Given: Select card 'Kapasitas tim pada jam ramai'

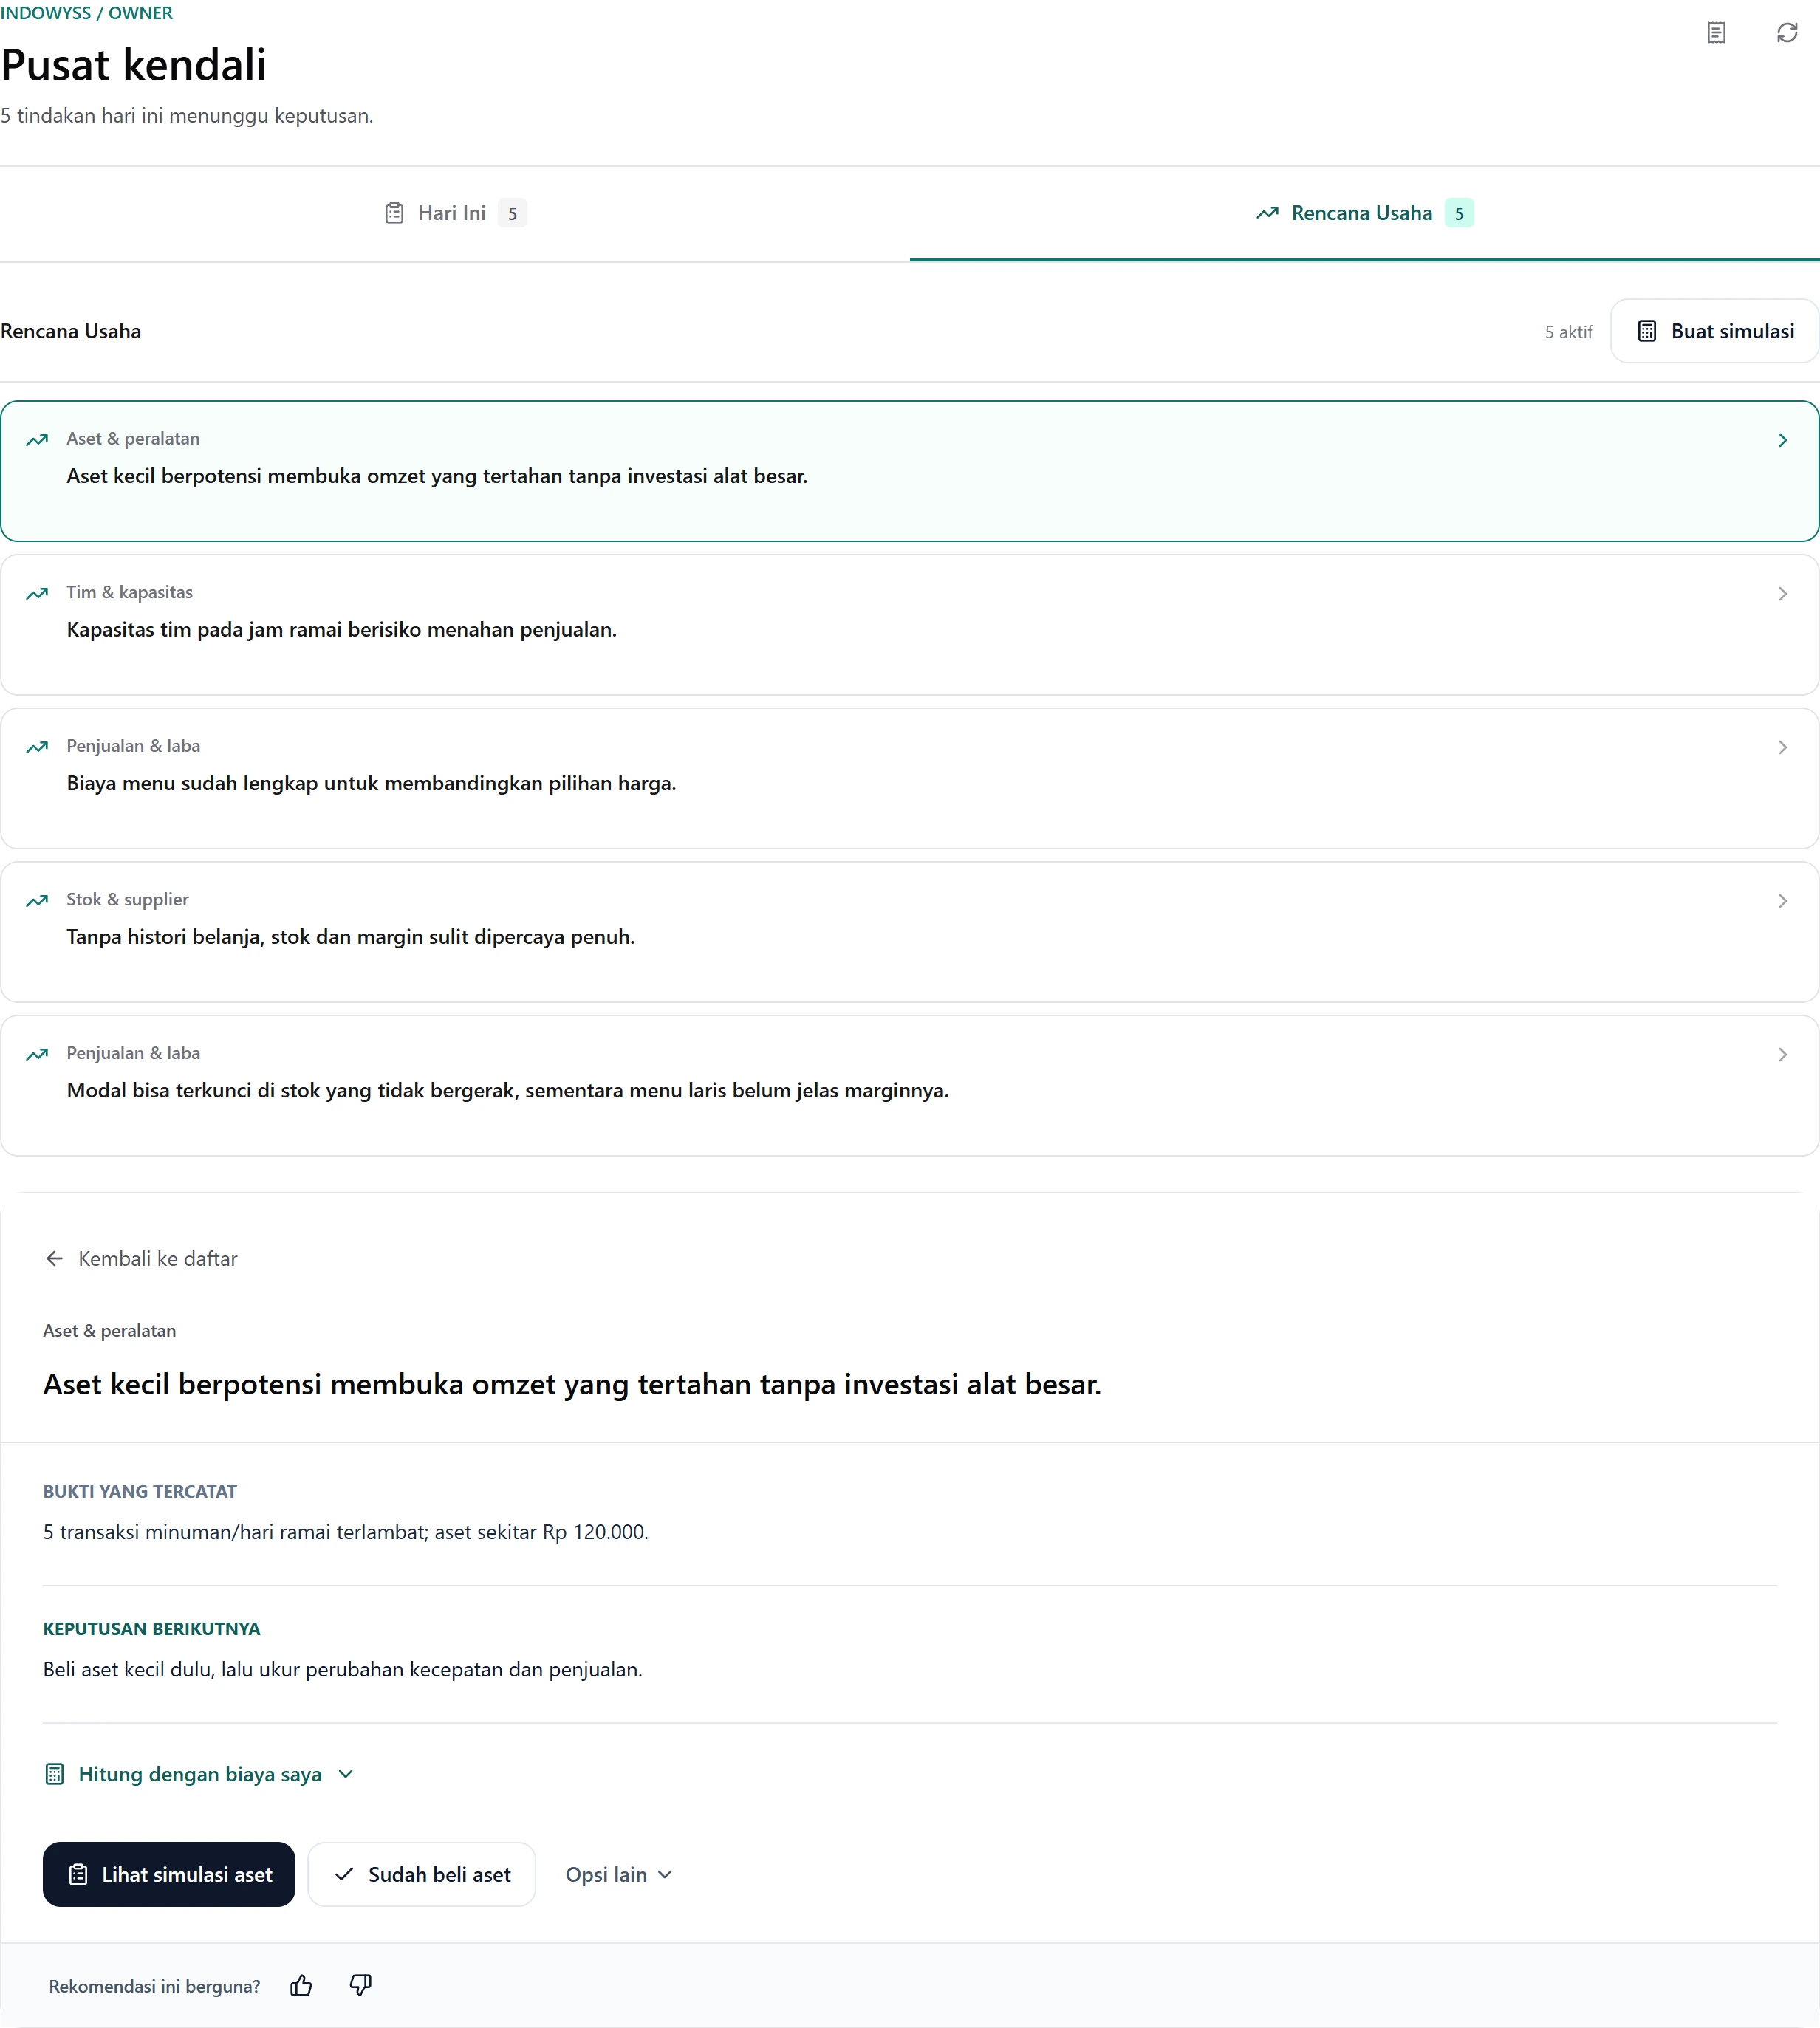Looking at the screenshot, I should click(909, 625).
